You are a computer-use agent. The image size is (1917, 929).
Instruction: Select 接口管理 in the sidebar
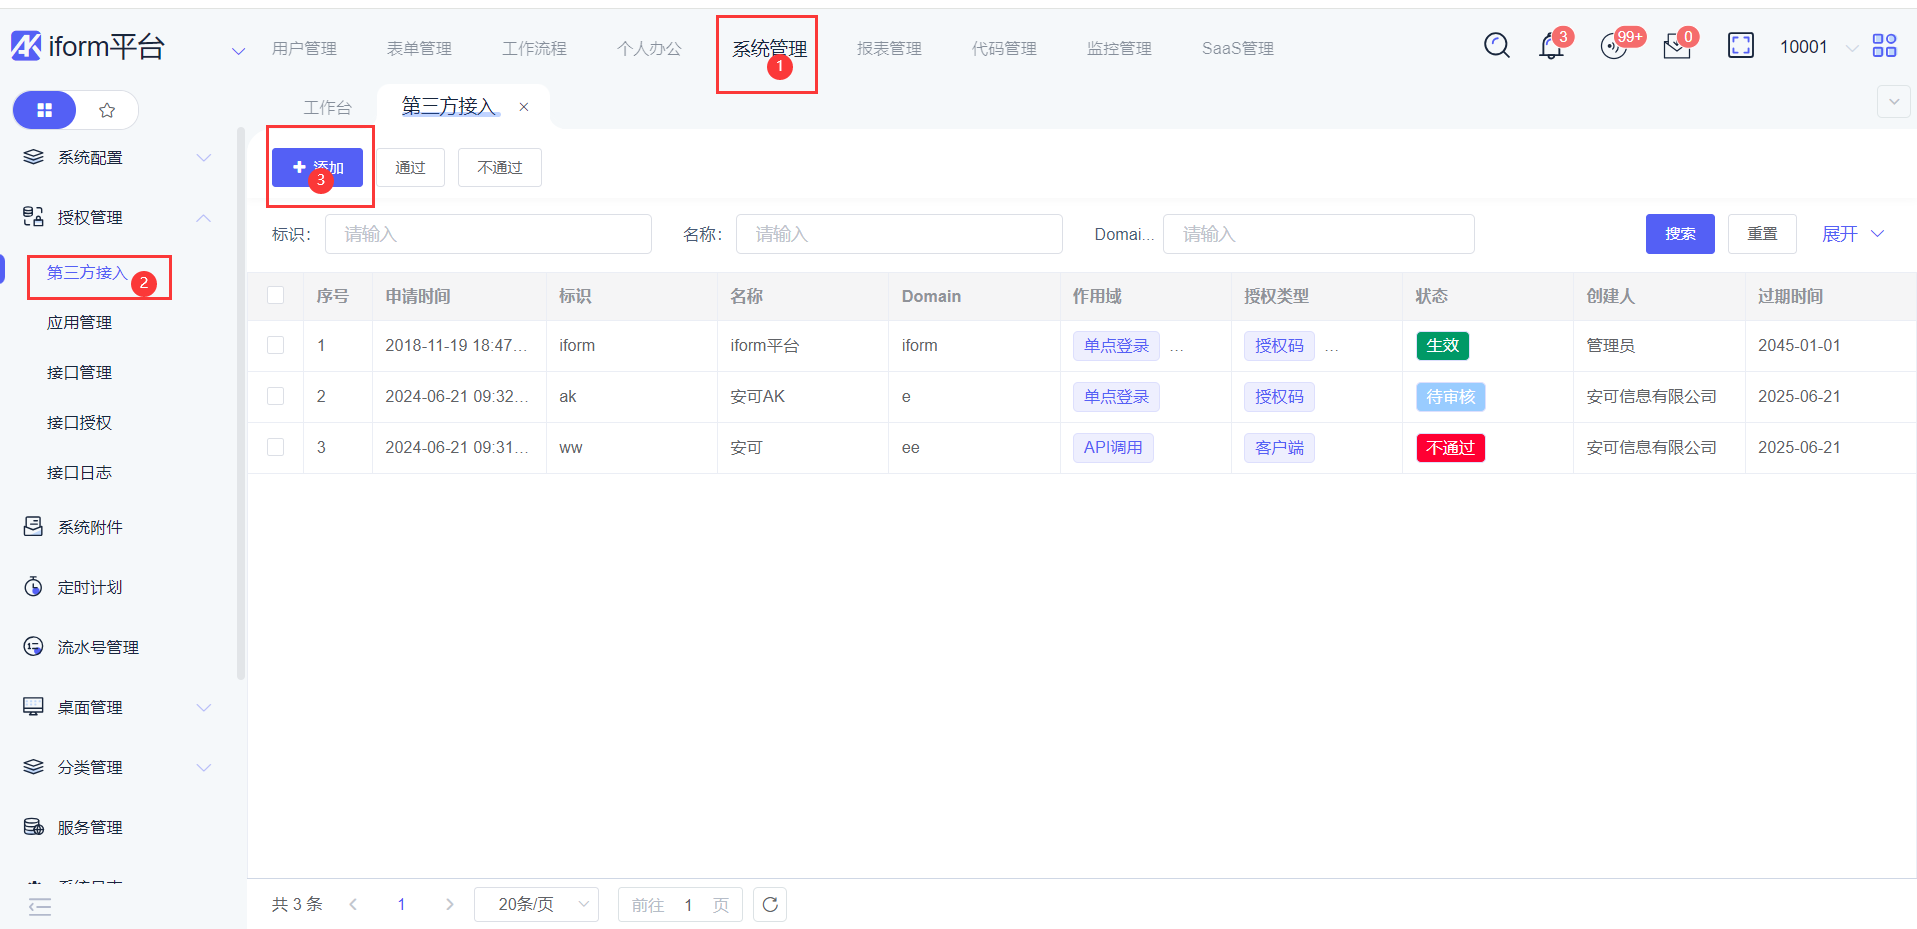click(79, 372)
